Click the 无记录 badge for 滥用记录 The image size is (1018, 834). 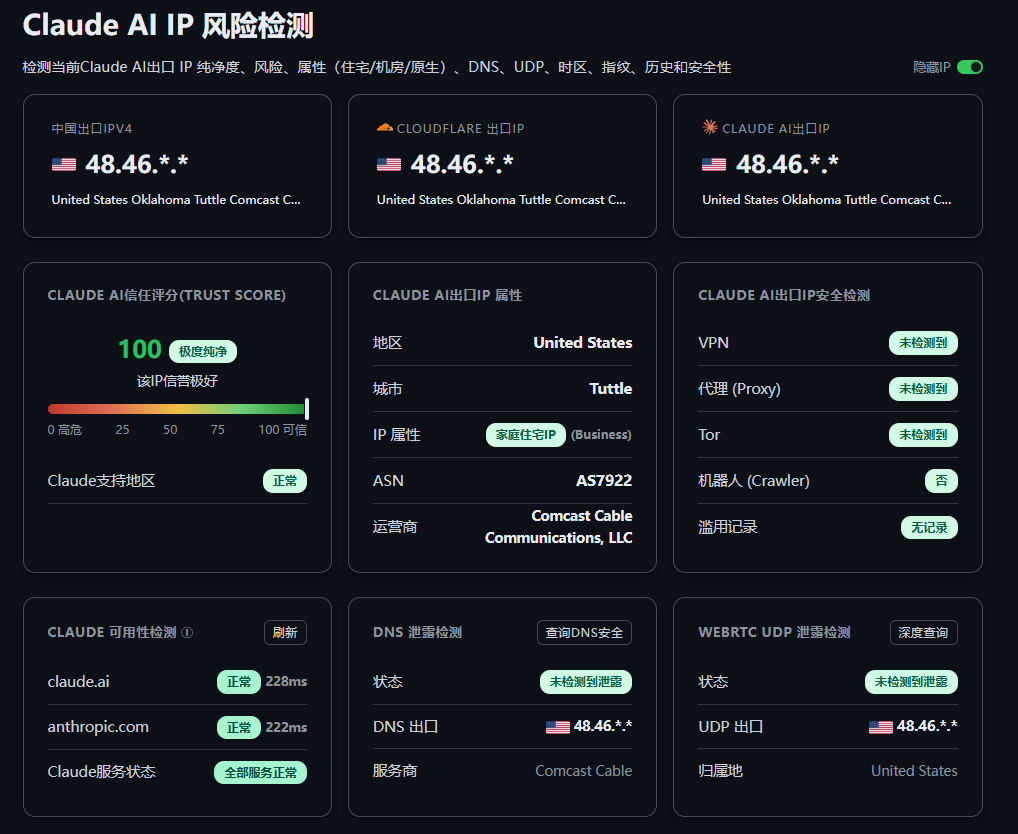coord(929,527)
